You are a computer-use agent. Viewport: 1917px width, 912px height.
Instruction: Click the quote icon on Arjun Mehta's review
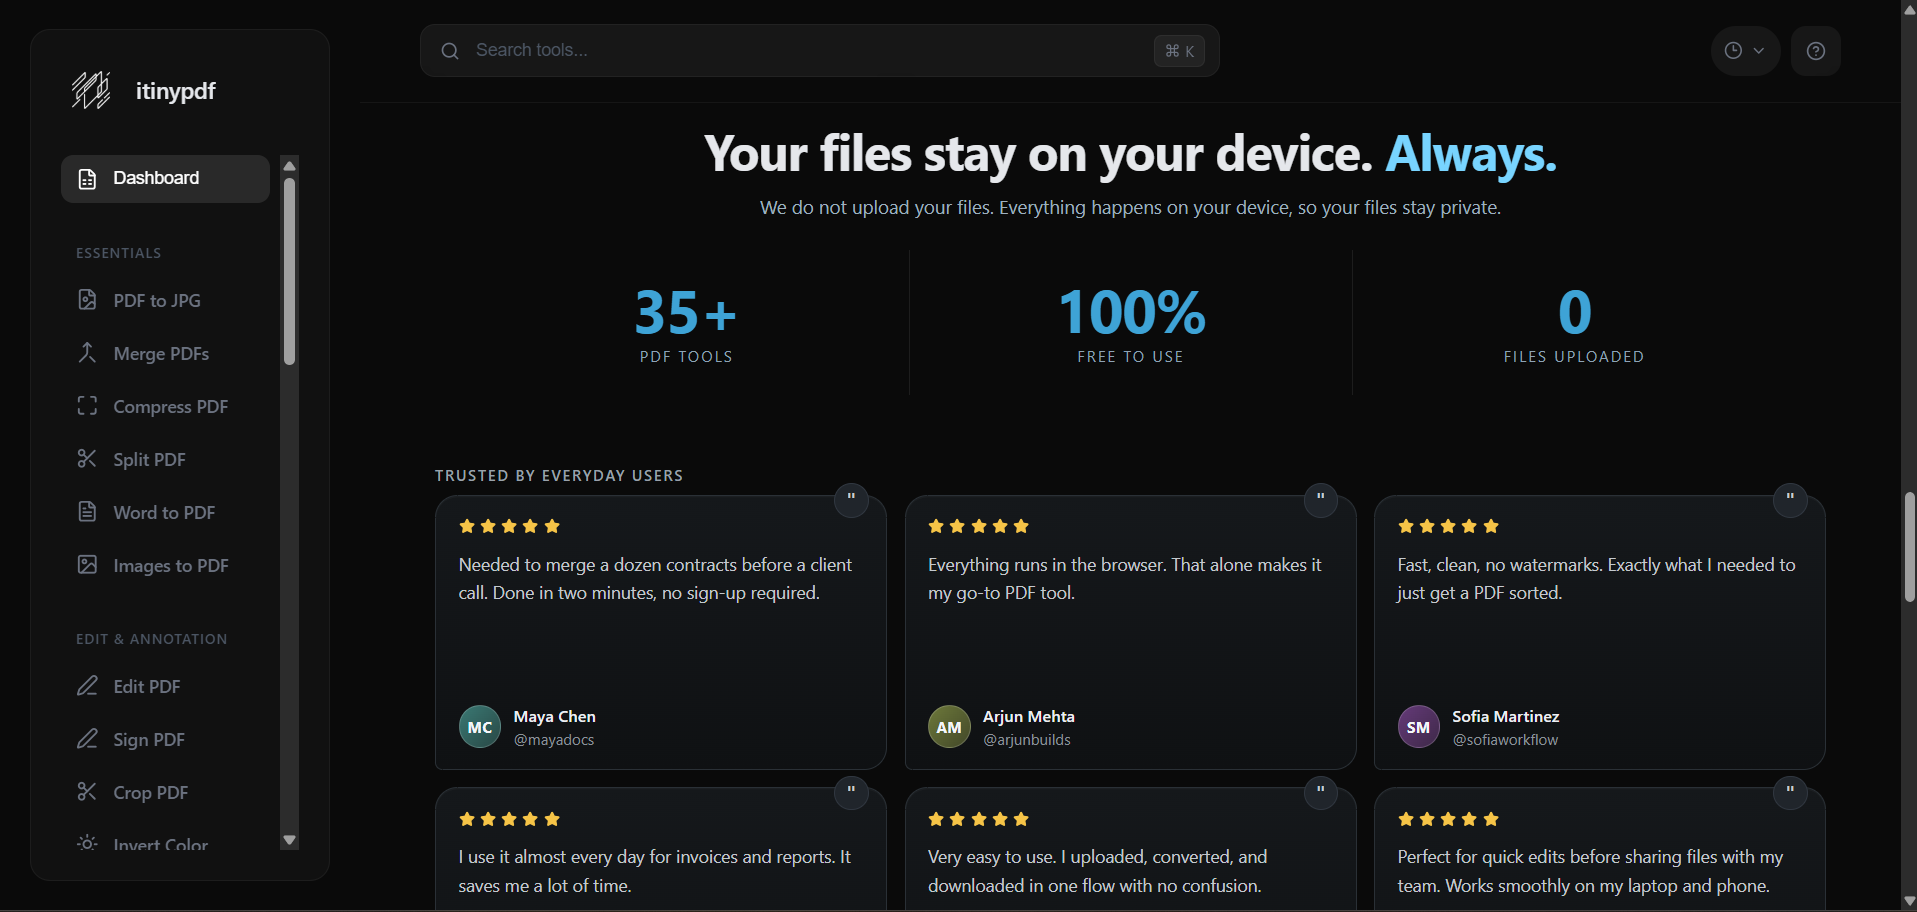1319,500
